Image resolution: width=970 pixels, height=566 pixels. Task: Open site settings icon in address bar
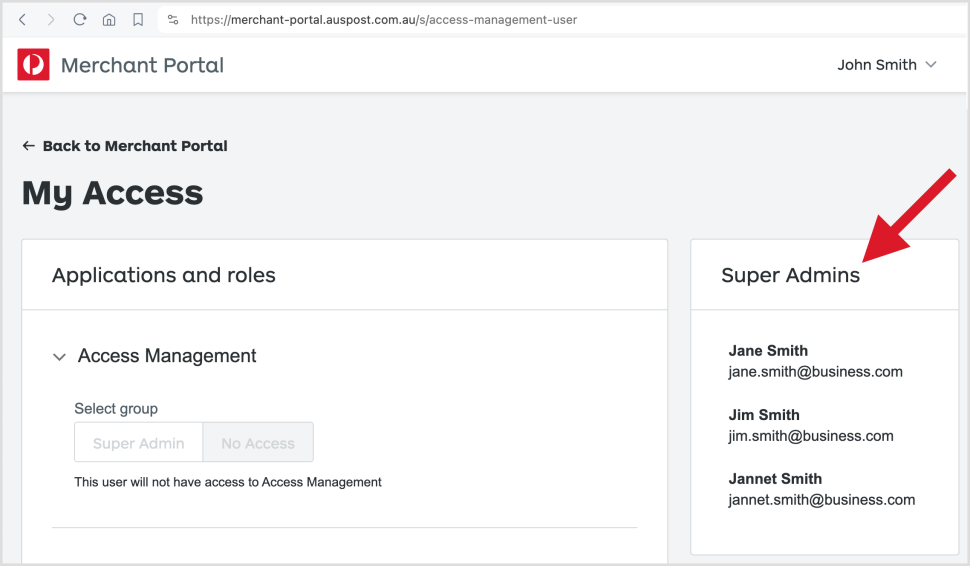pos(173,20)
